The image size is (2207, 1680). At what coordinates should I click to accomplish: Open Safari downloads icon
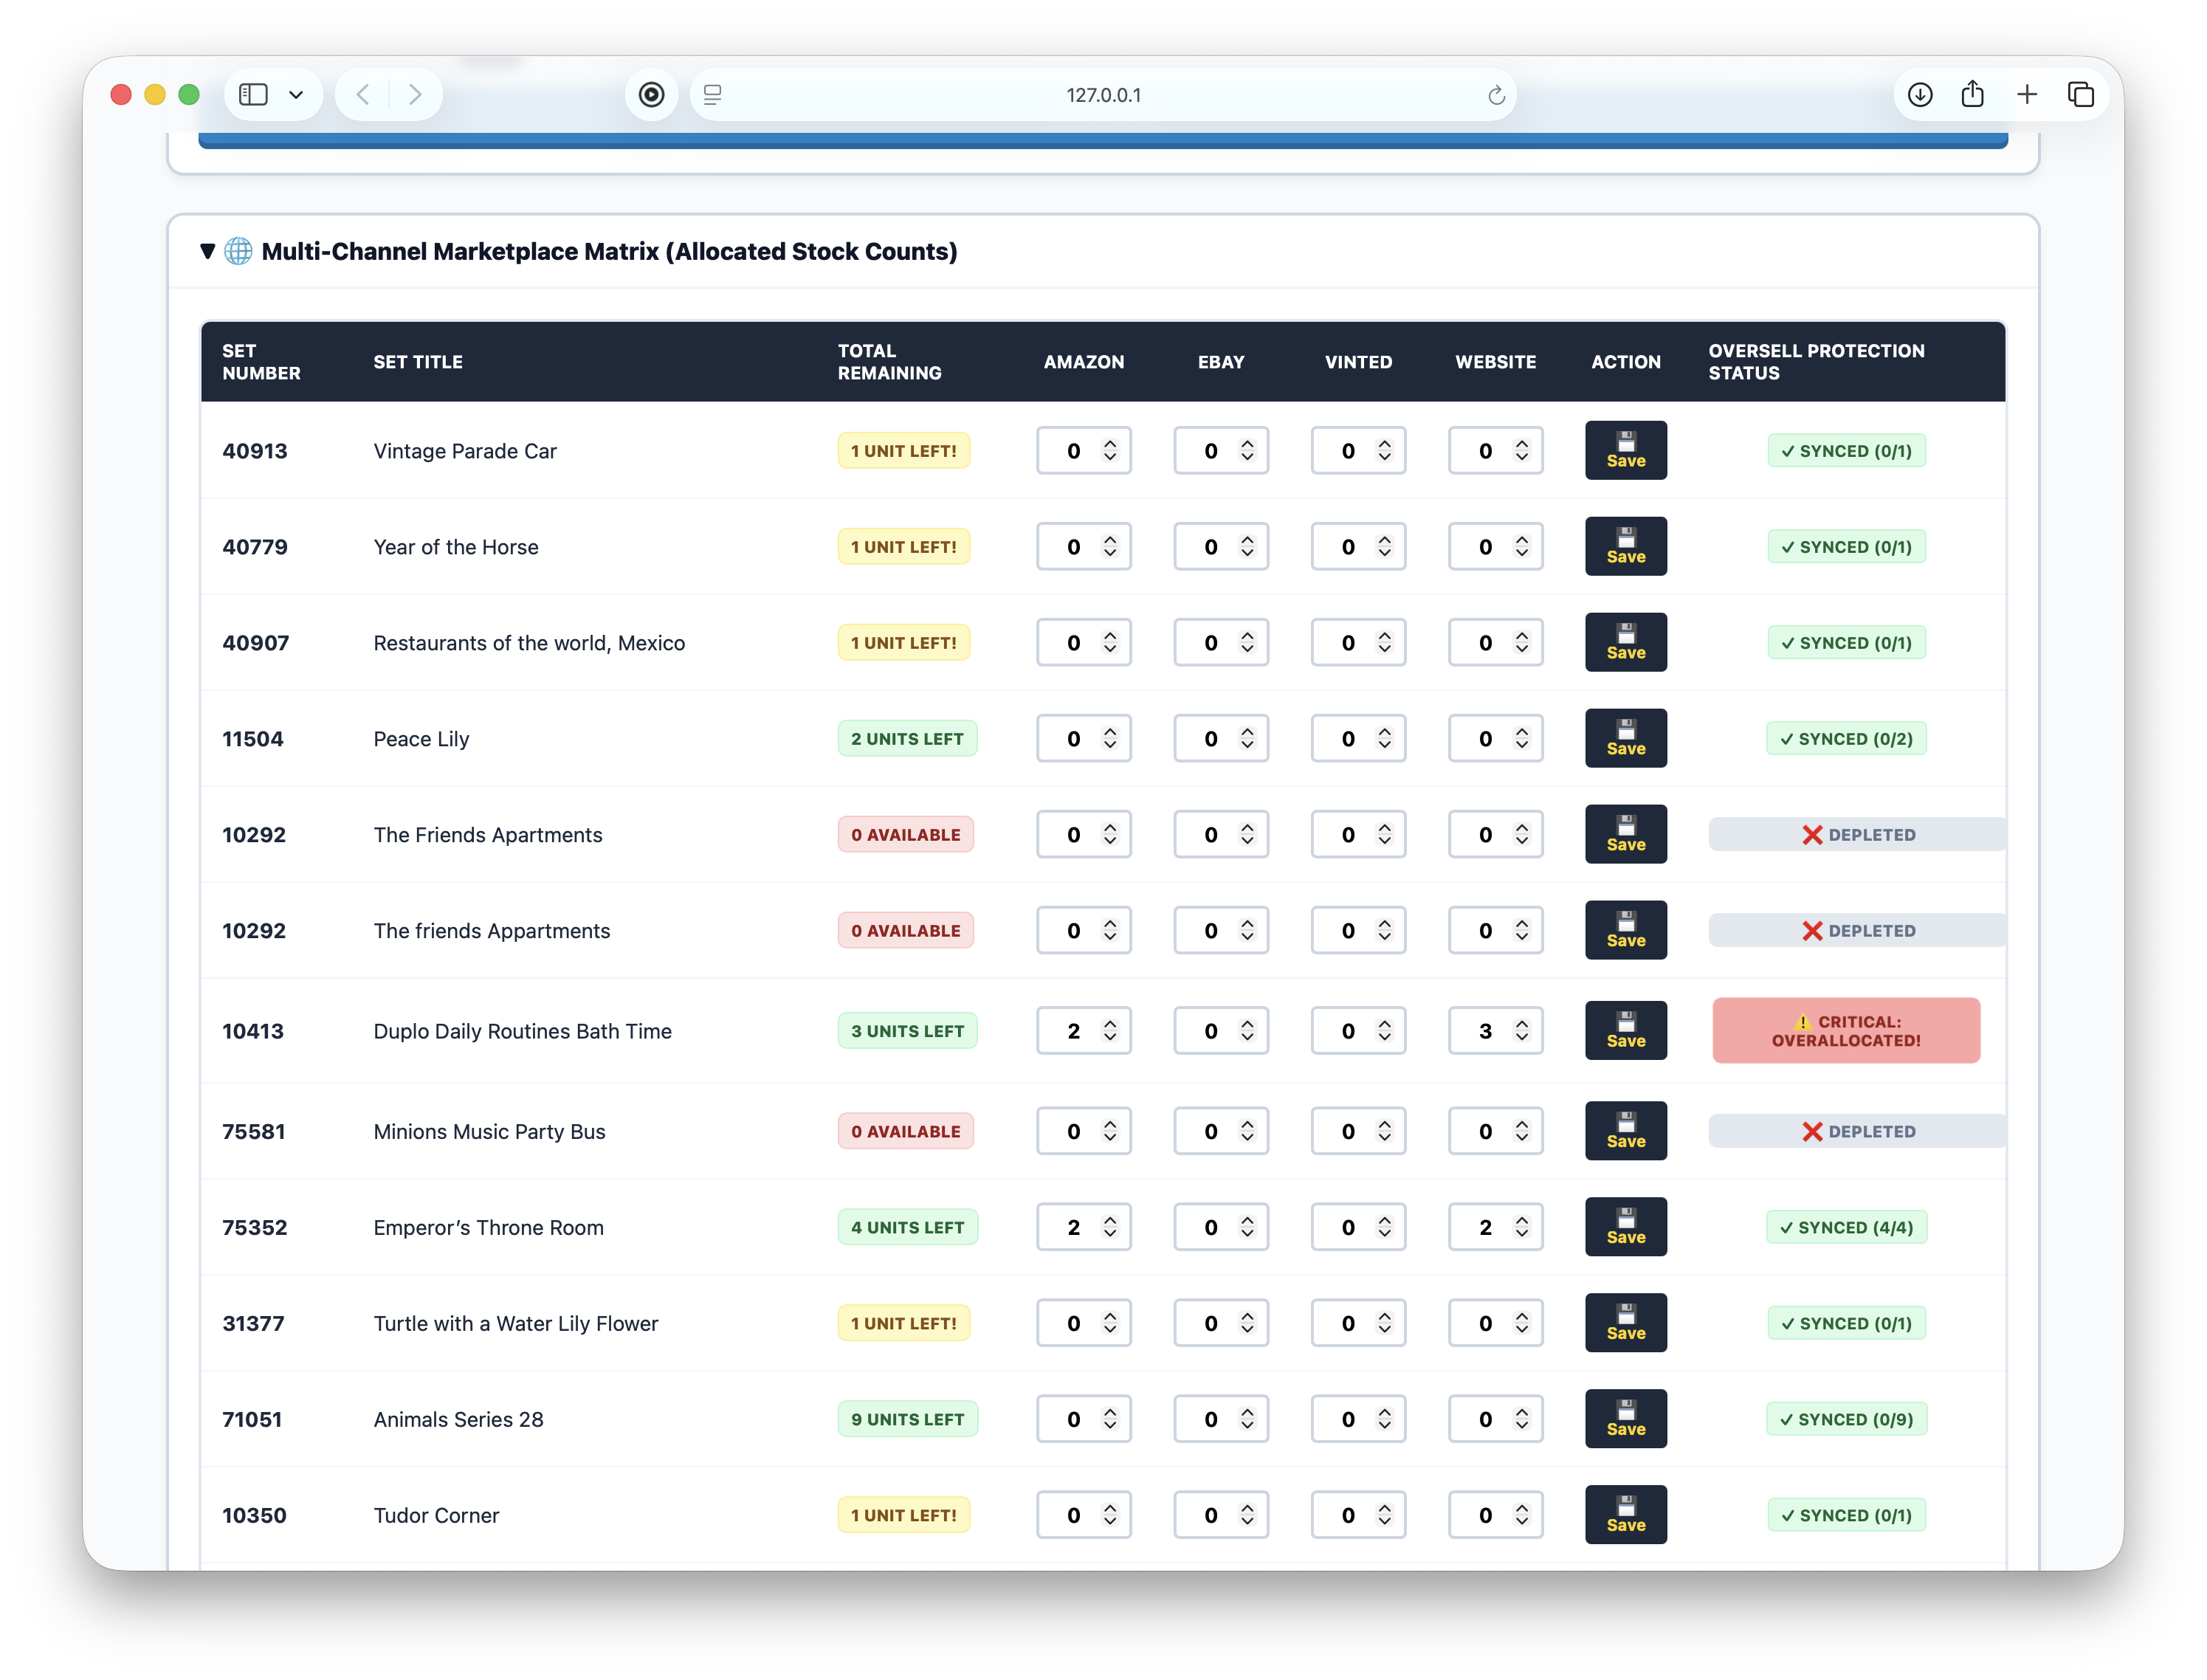coord(1919,95)
